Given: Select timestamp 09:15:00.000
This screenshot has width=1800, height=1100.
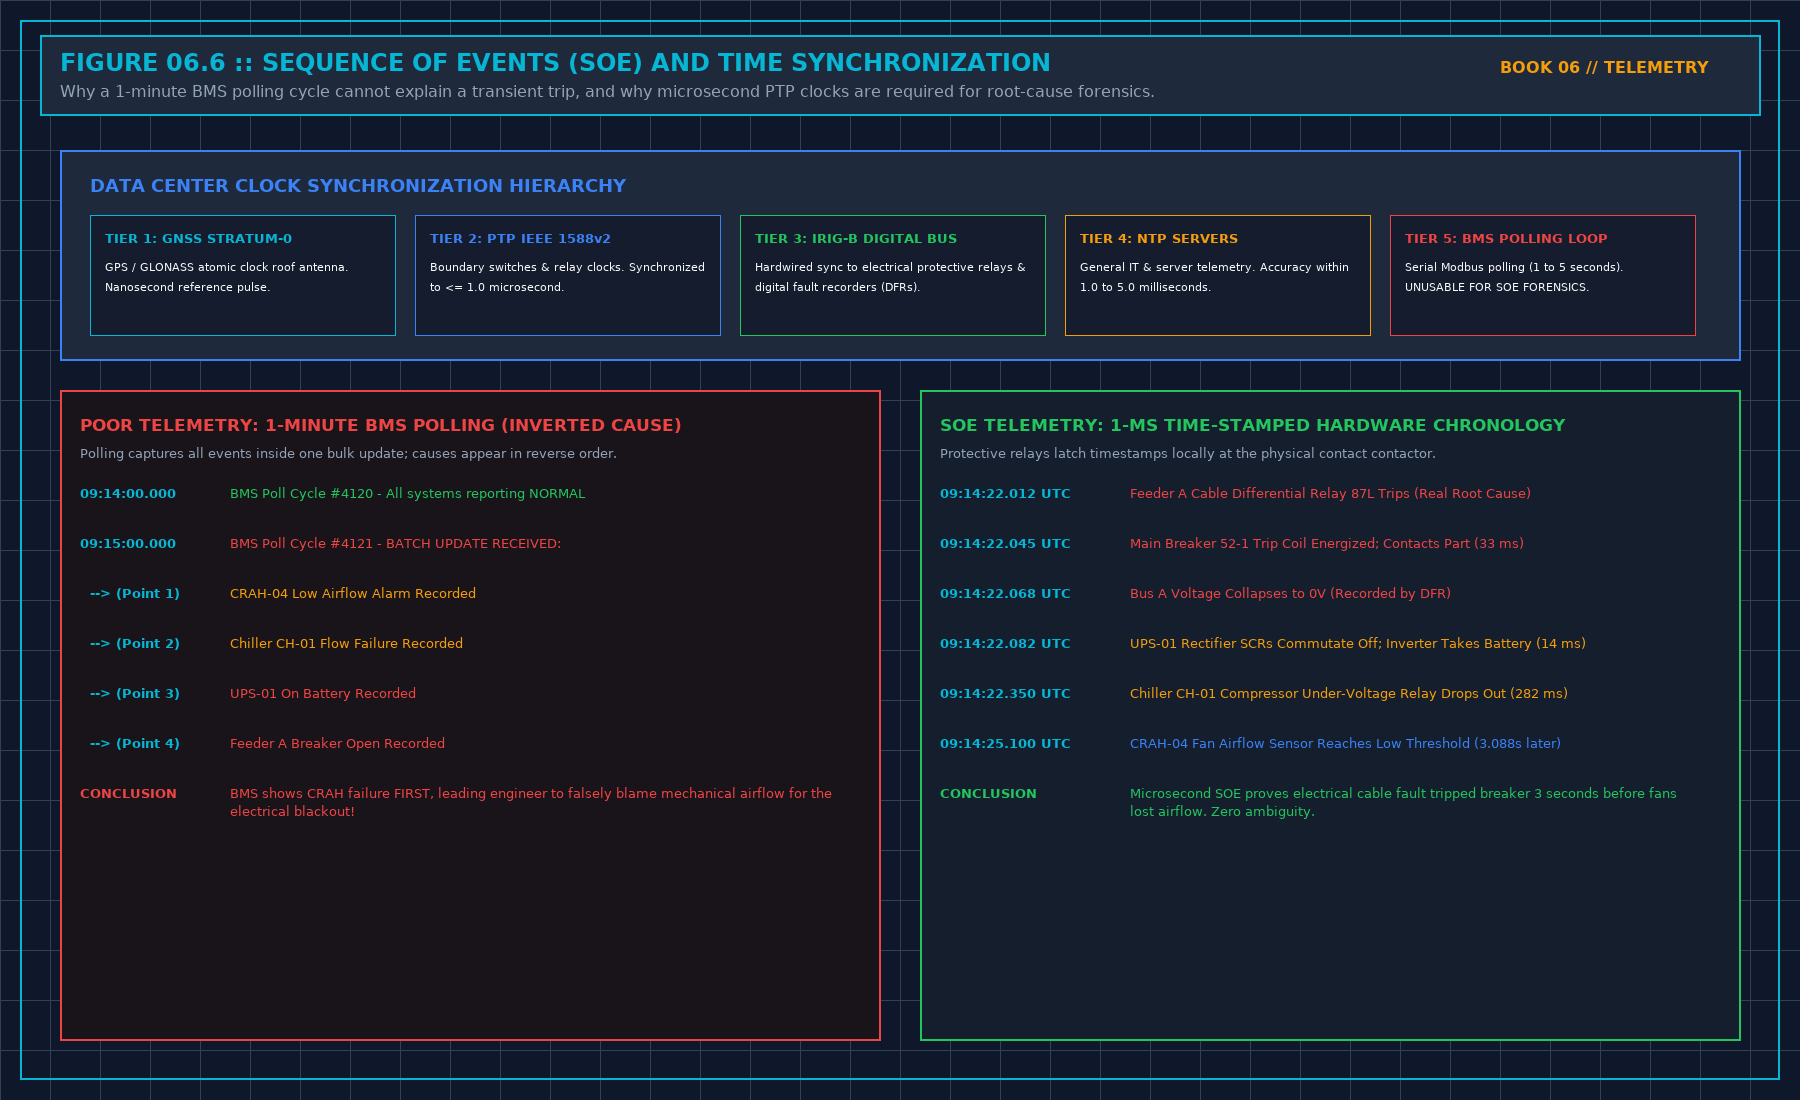Looking at the screenshot, I should click(x=128, y=544).
